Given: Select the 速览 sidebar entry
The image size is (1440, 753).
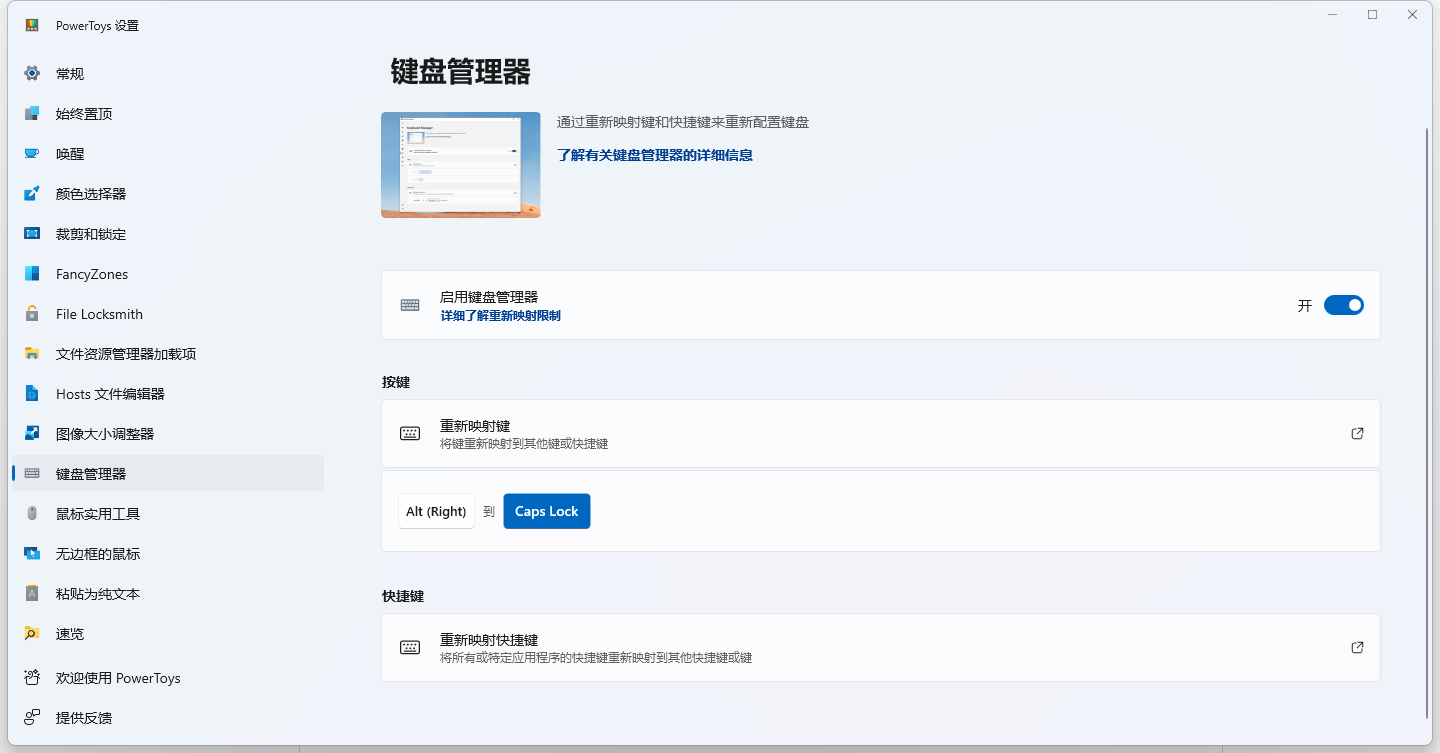Looking at the screenshot, I should [x=167, y=633].
